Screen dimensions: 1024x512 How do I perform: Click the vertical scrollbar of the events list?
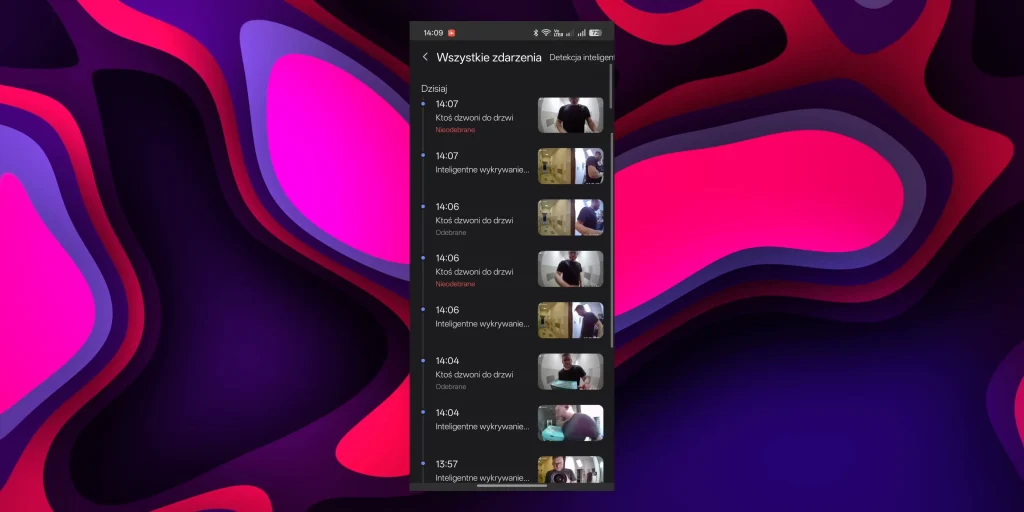click(611, 86)
